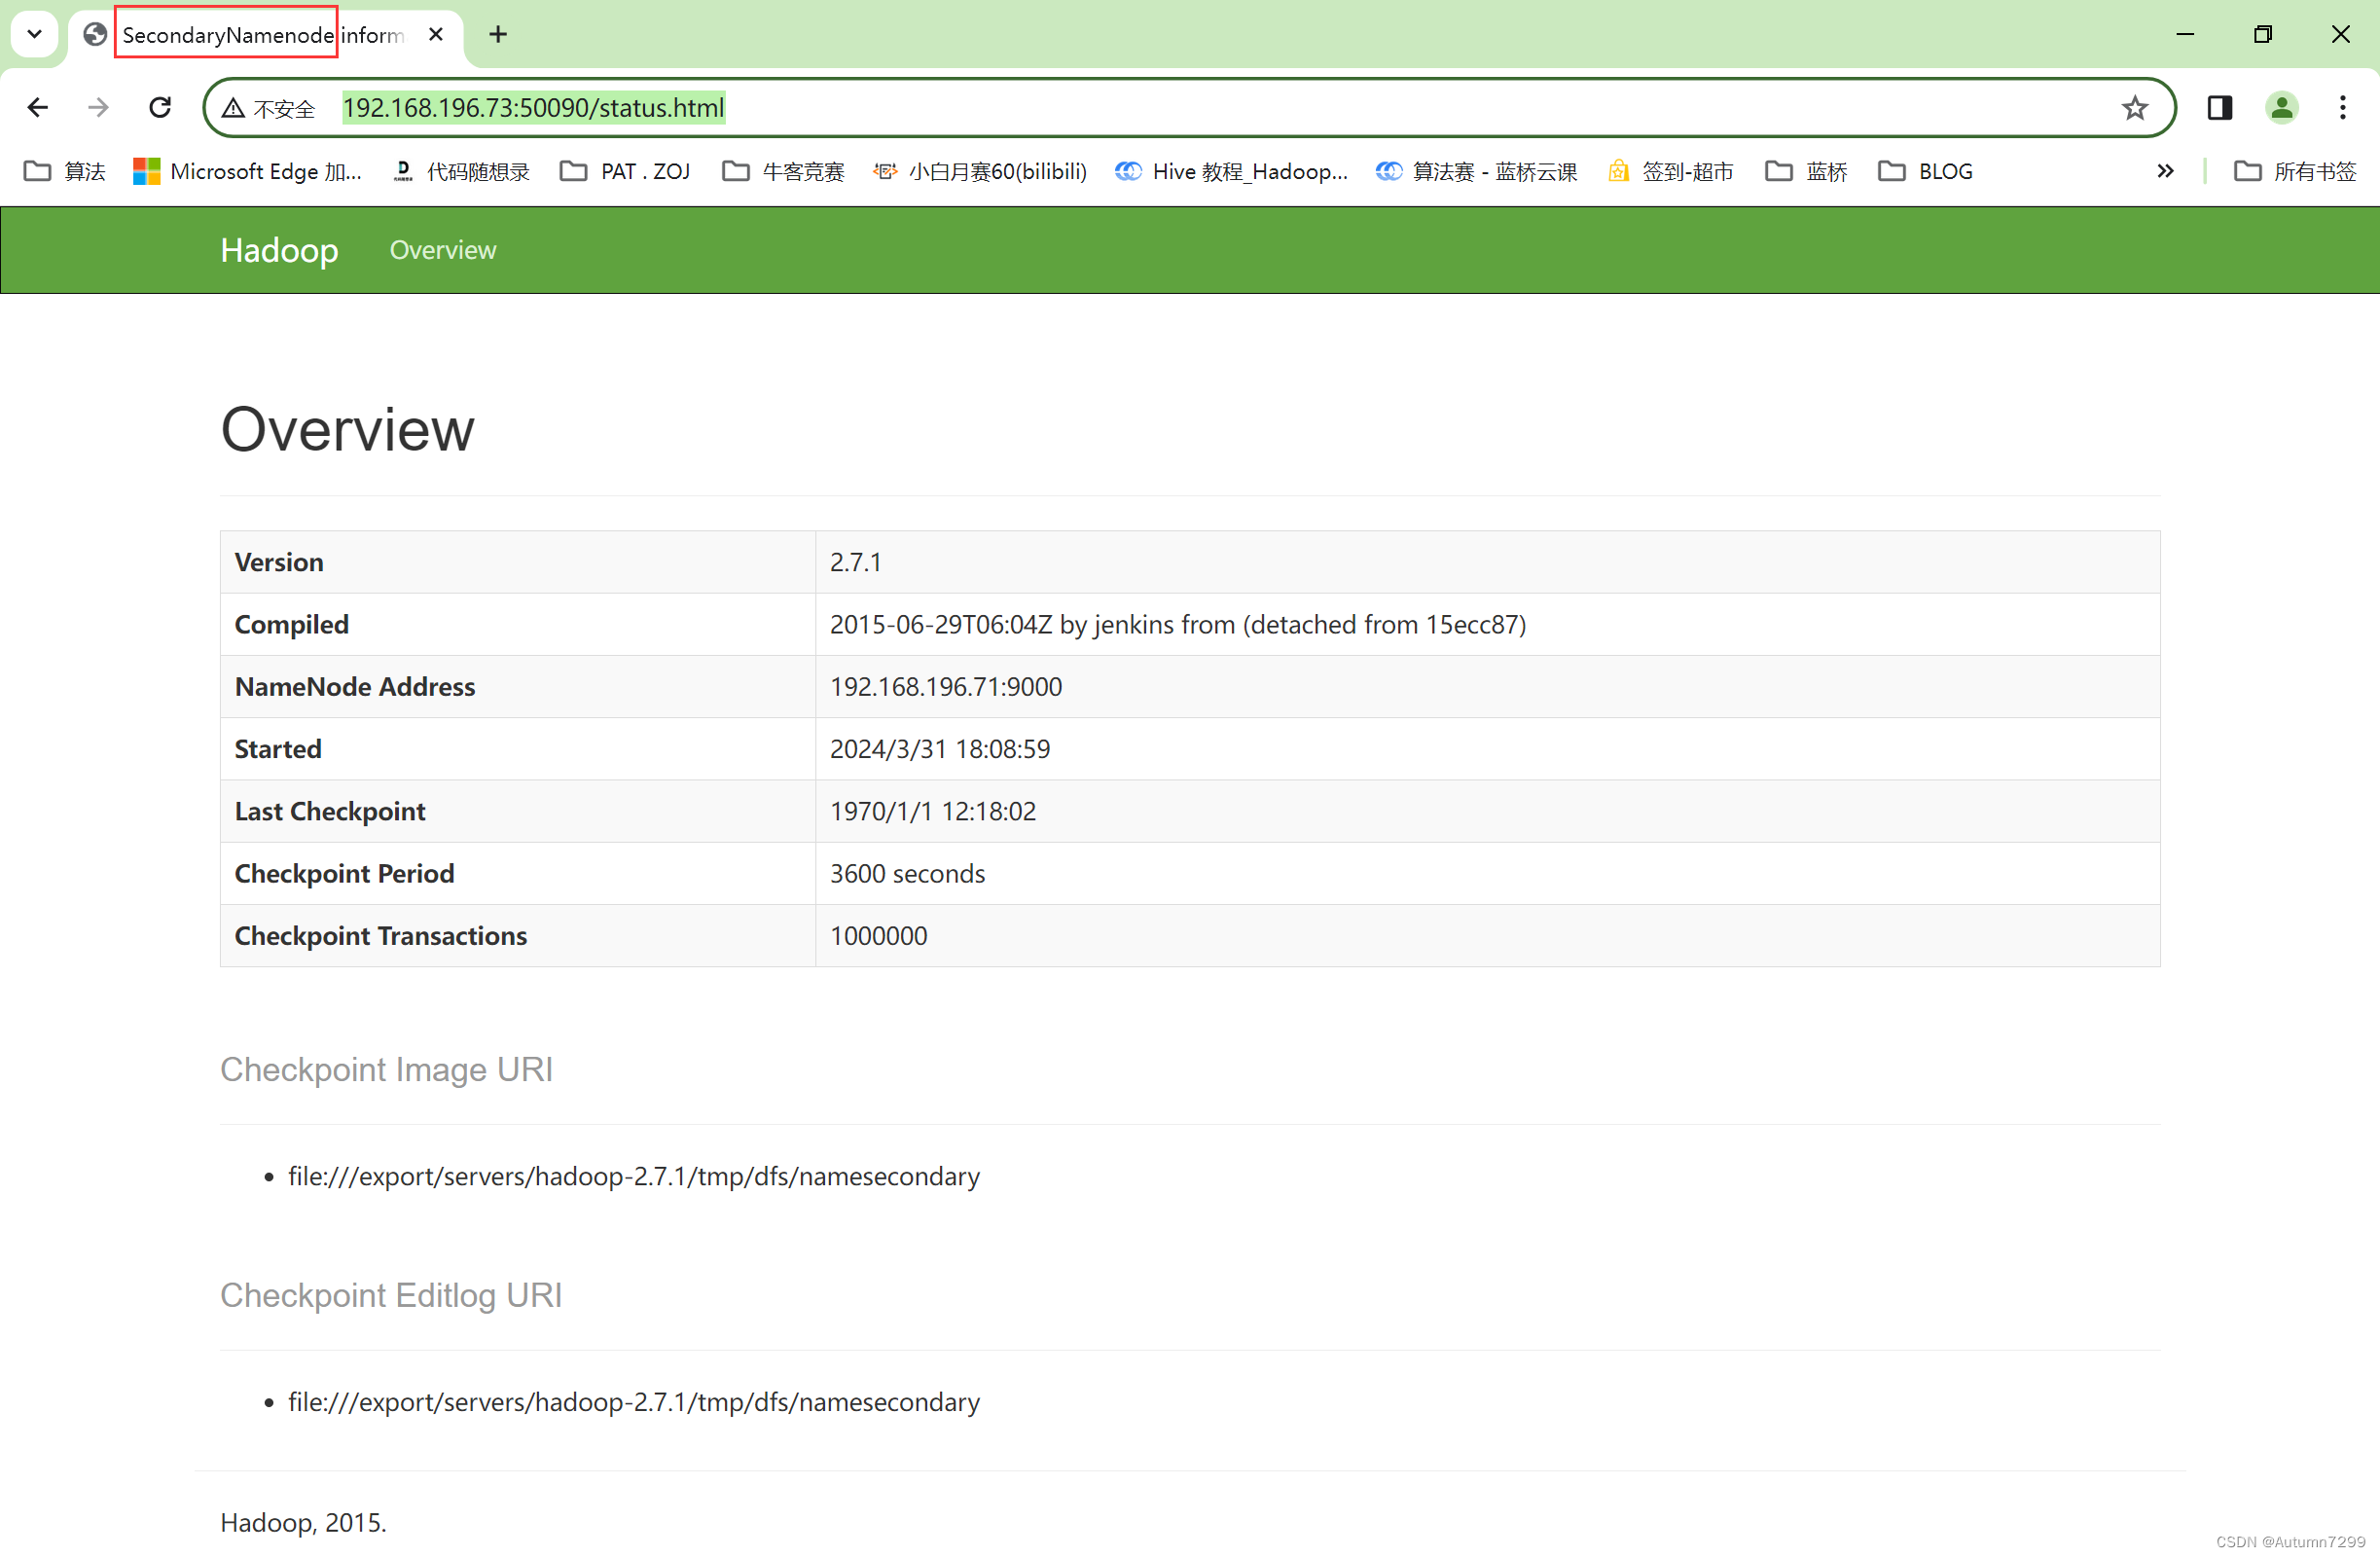Image resolution: width=2380 pixels, height=1557 pixels.
Task: Open the 算法 bookmark folder
Action: (x=65, y=171)
